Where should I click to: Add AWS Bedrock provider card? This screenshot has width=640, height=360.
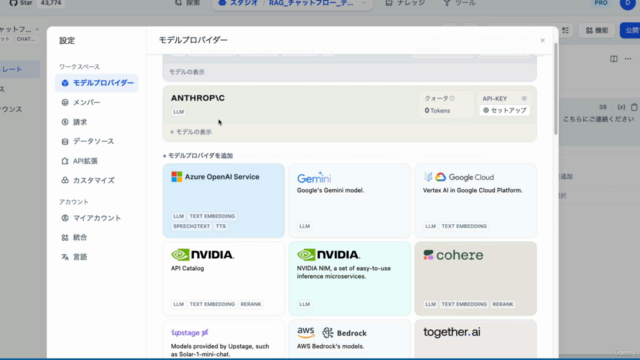click(349, 339)
